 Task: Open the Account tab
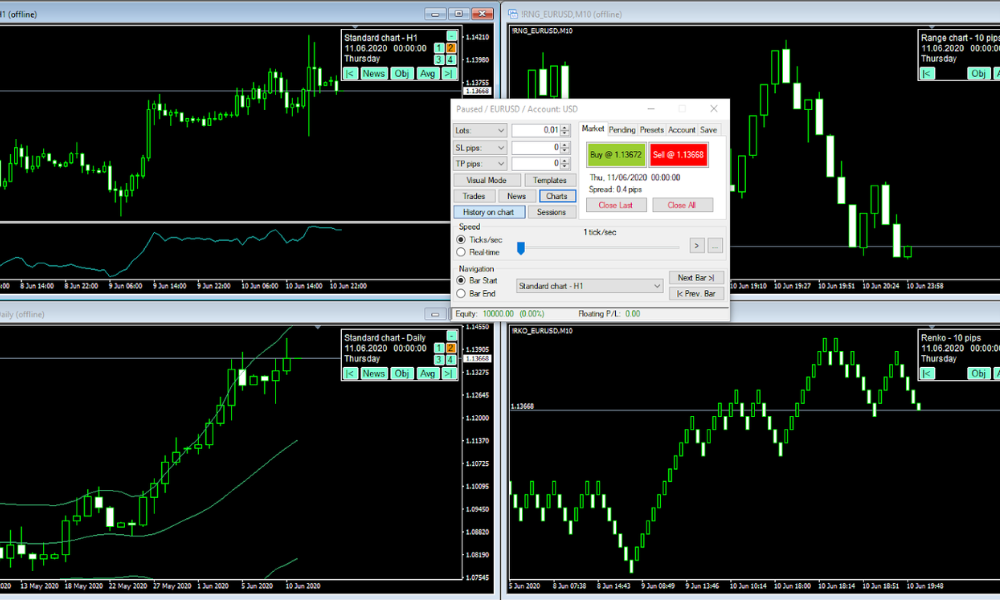(682, 130)
